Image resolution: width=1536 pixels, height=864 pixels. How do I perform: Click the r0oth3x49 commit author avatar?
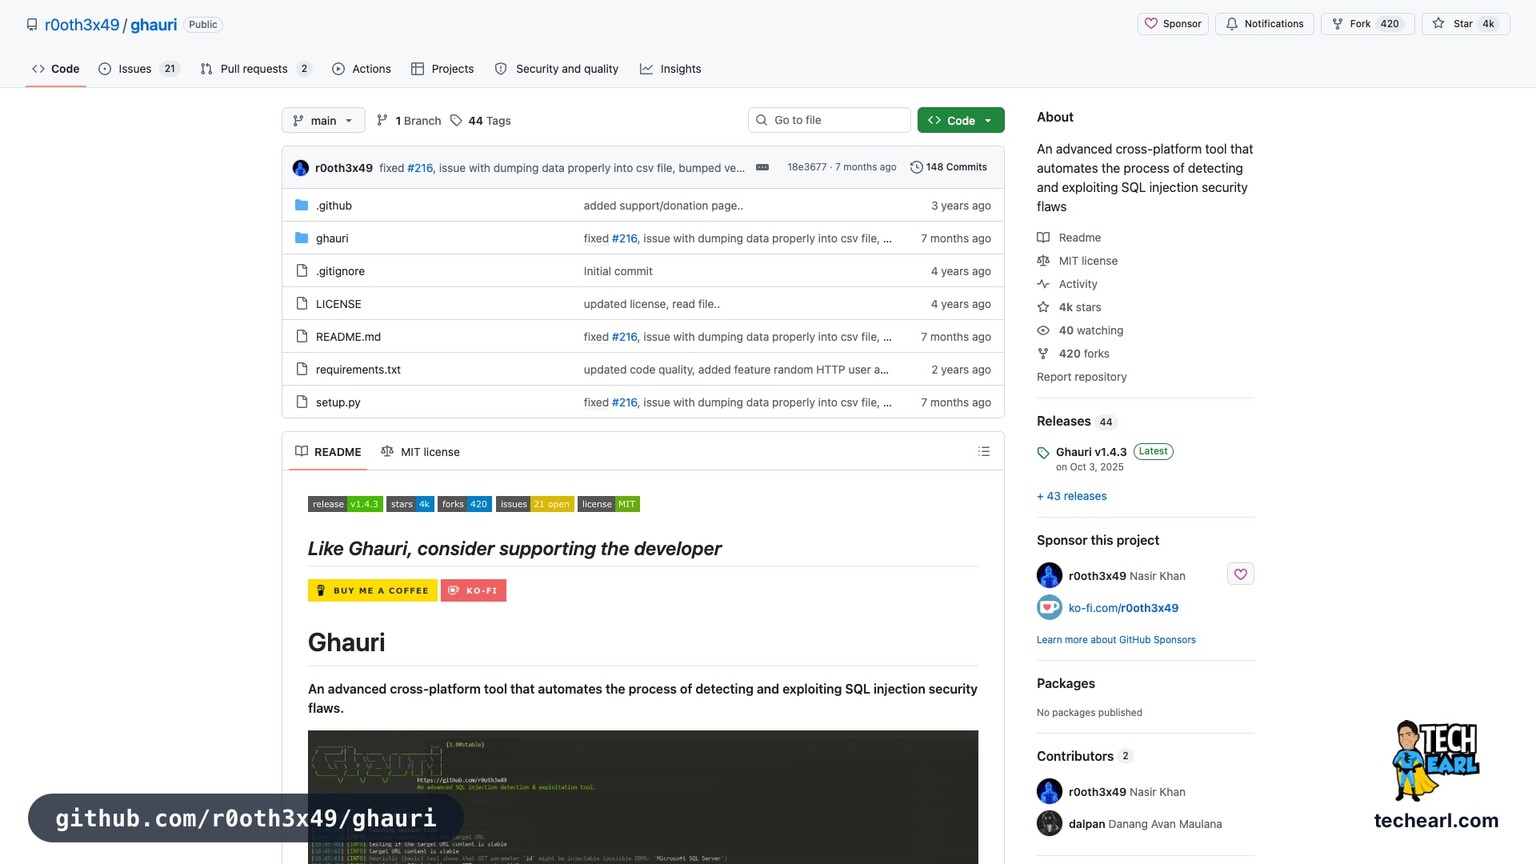coord(300,168)
